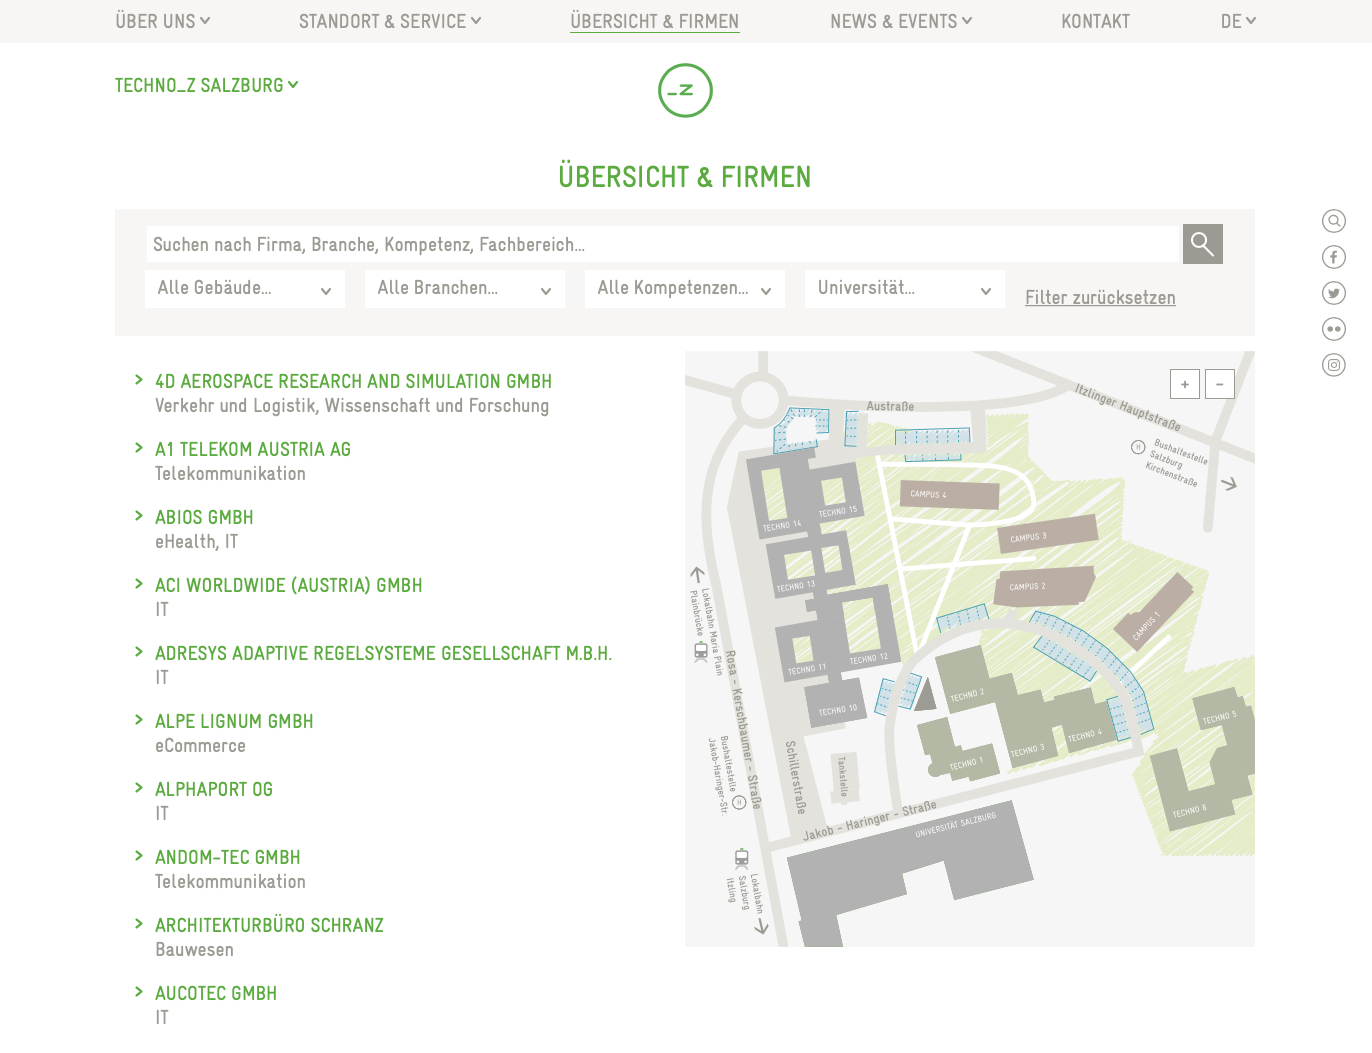Click the Lokalbahn Salzburg Itzling train icon
The width and height of the screenshot is (1372, 1053).
(742, 858)
